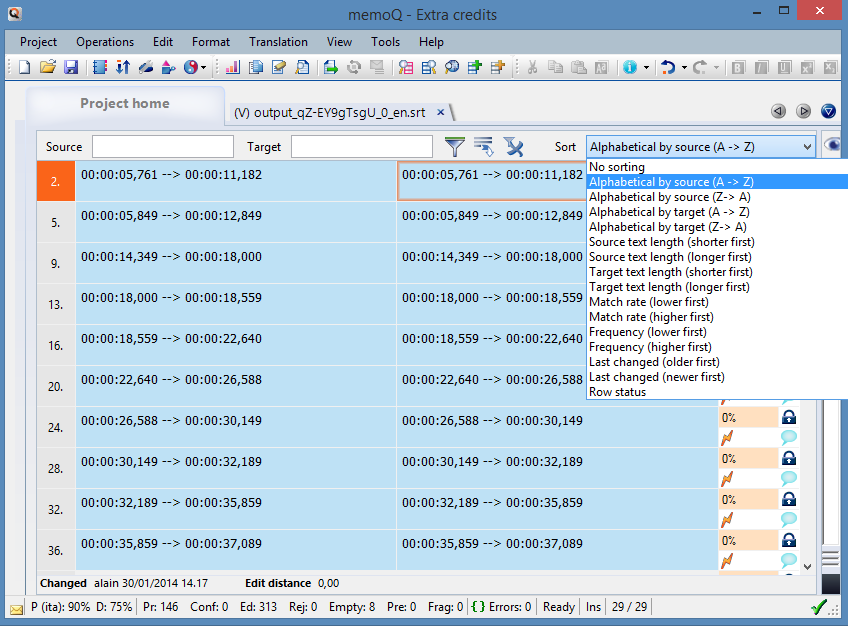Close the output_qZ-EY9gTsgU_0_en.srt tab

click(x=441, y=112)
